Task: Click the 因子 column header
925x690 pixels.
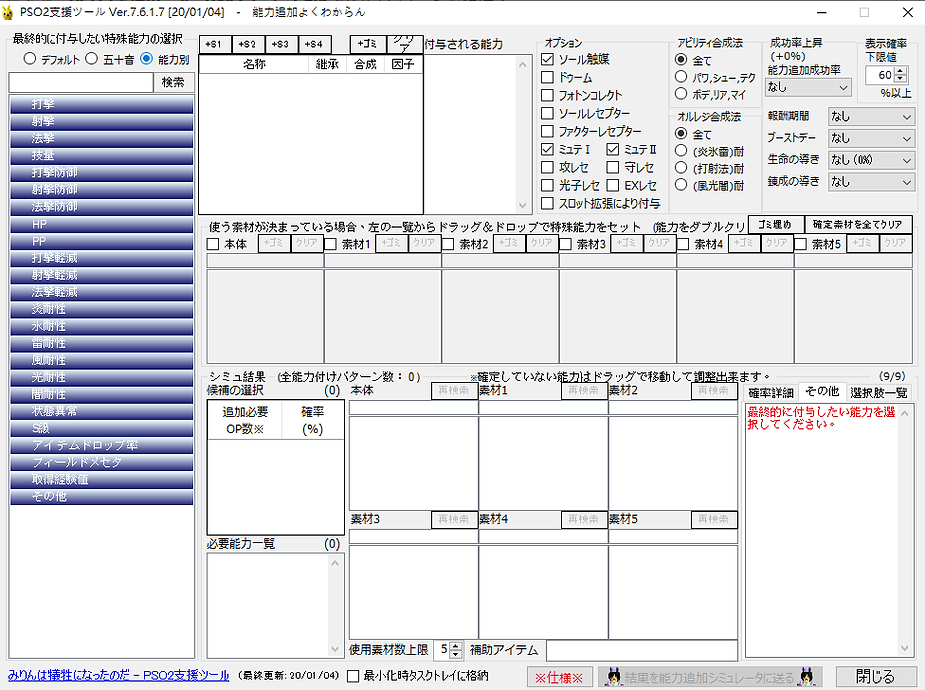Action: point(403,64)
